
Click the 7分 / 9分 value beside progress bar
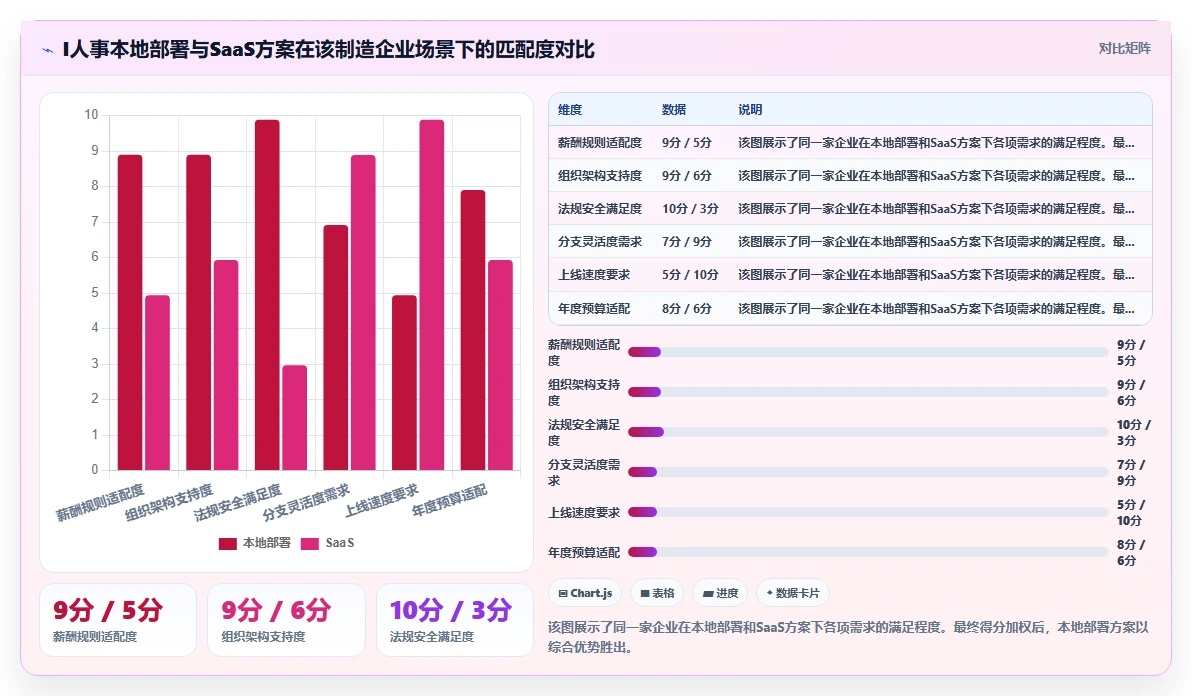1131,473
